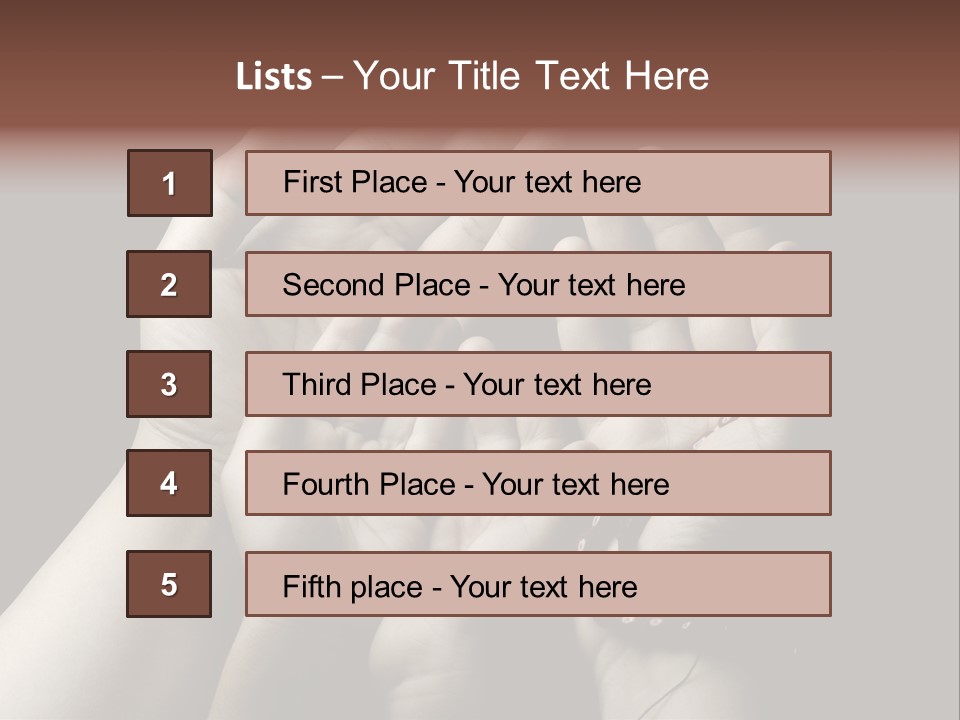Select the Your Title Text Here heading

coord(531,76)
